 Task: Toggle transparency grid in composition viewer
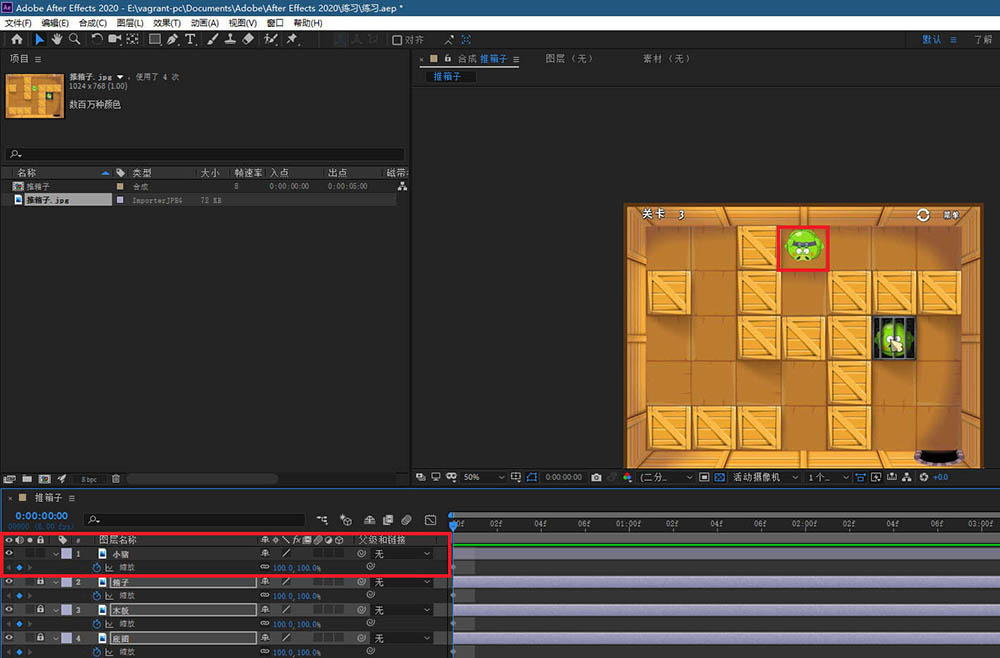click(x=719, y=477)
